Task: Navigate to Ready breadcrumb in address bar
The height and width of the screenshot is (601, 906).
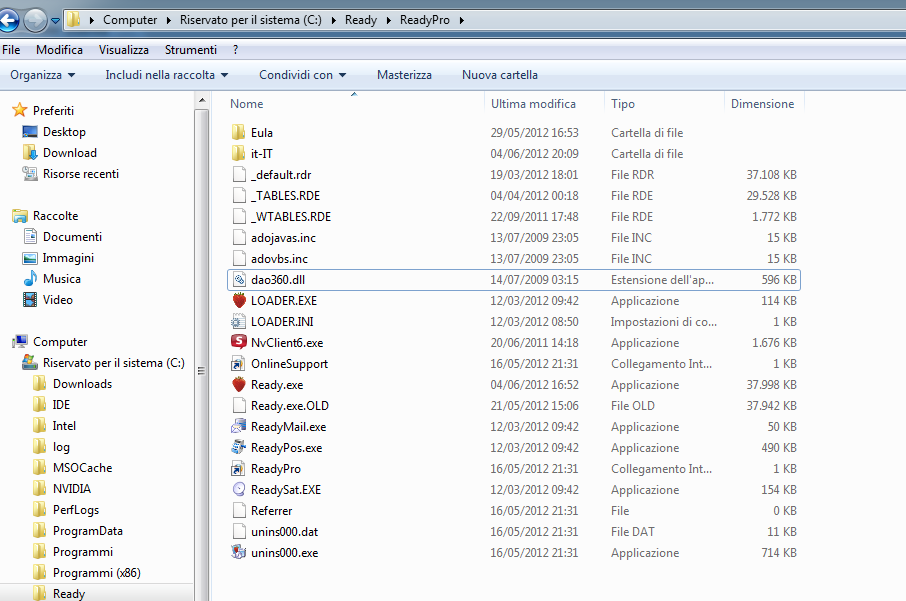Action: 361,20
